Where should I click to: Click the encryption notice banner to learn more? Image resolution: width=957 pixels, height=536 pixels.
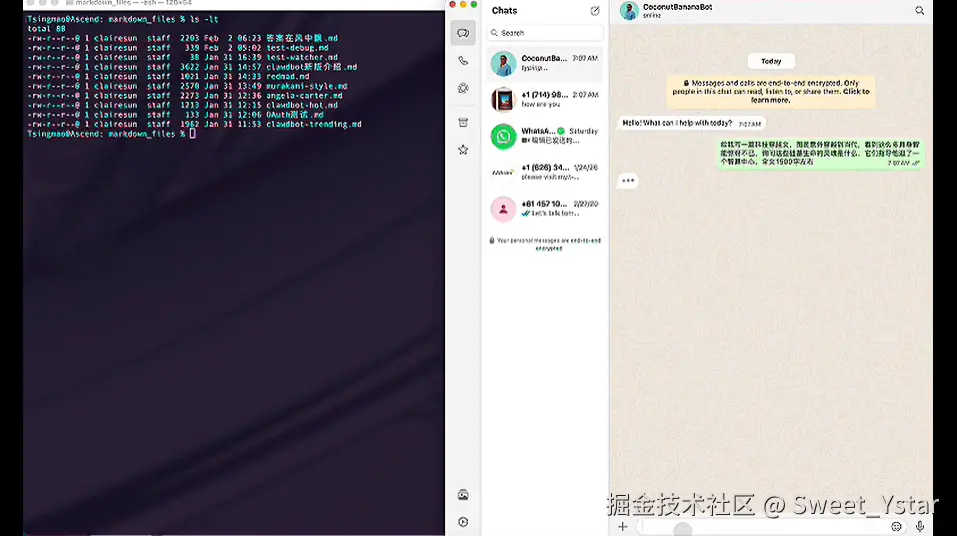pyautogui.click(x=771, y=92)
